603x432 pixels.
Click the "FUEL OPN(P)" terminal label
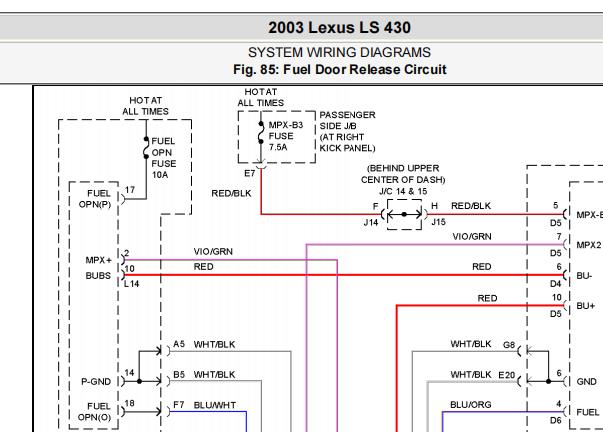point(95,199)
